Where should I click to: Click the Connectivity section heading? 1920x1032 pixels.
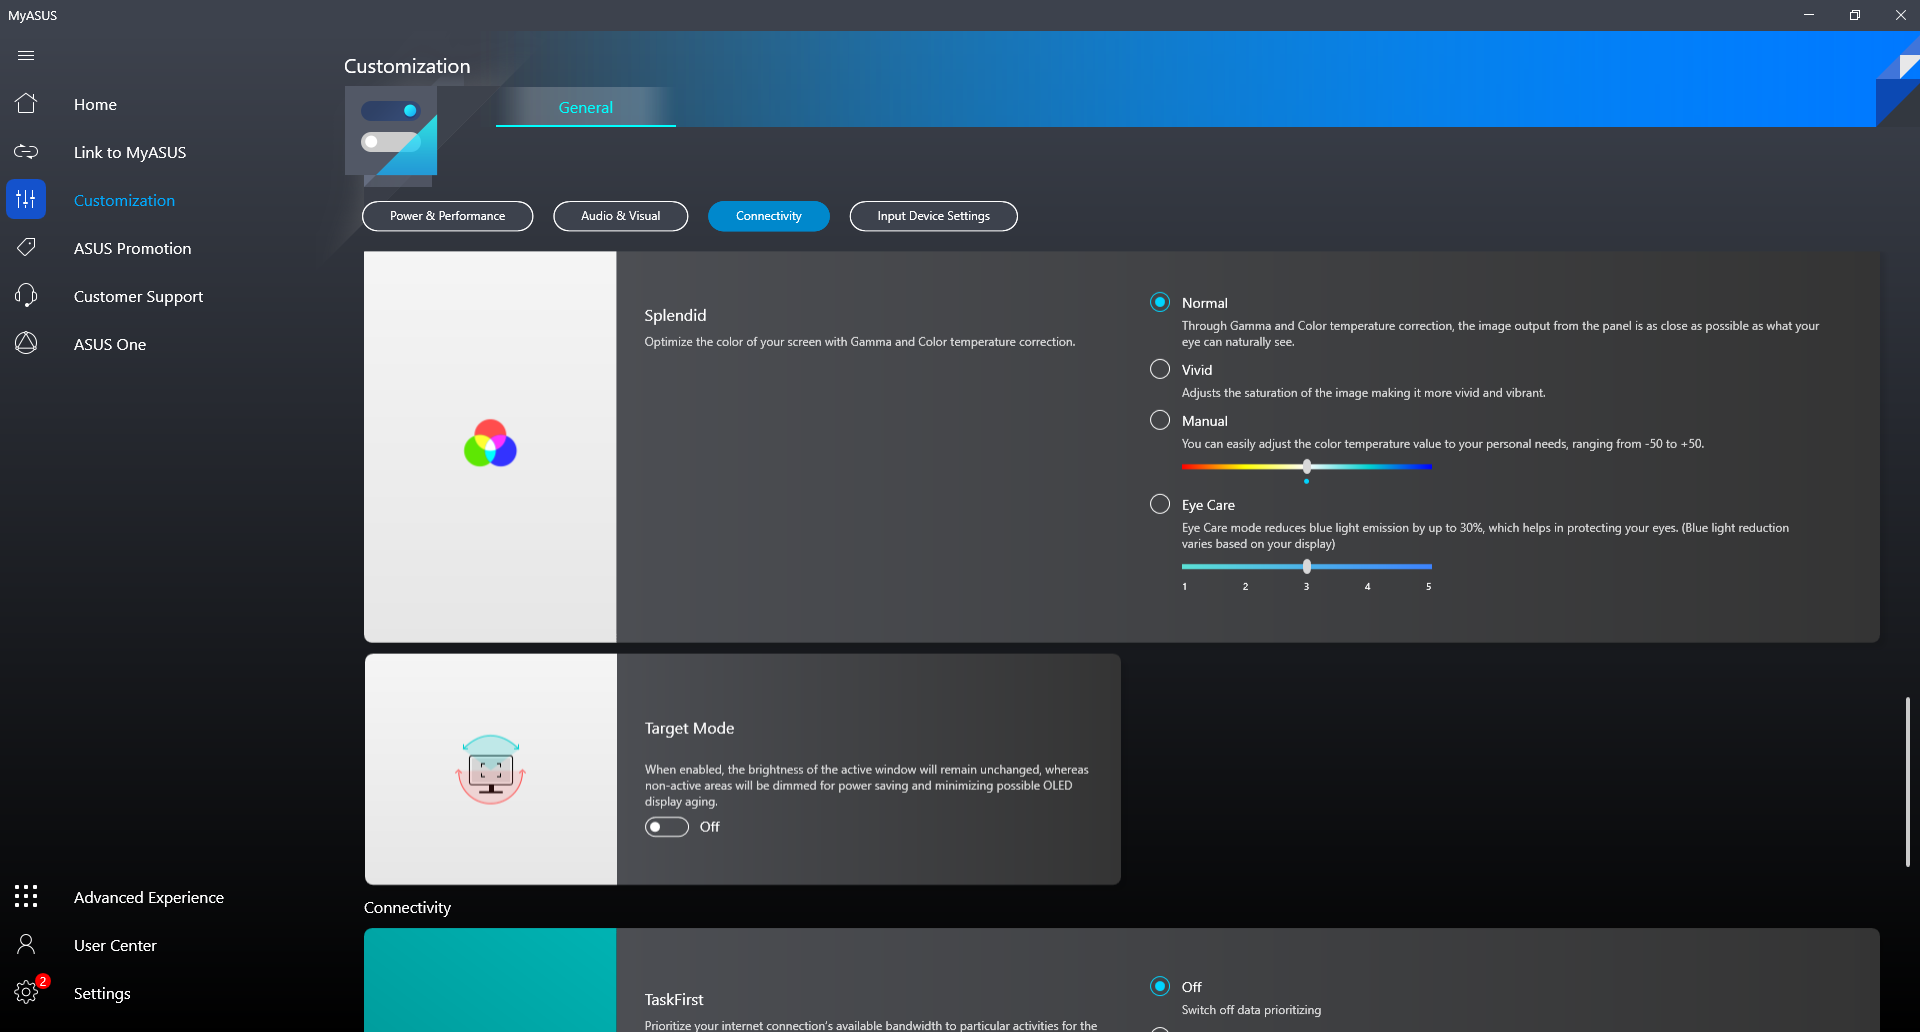[x=407, y=907]
